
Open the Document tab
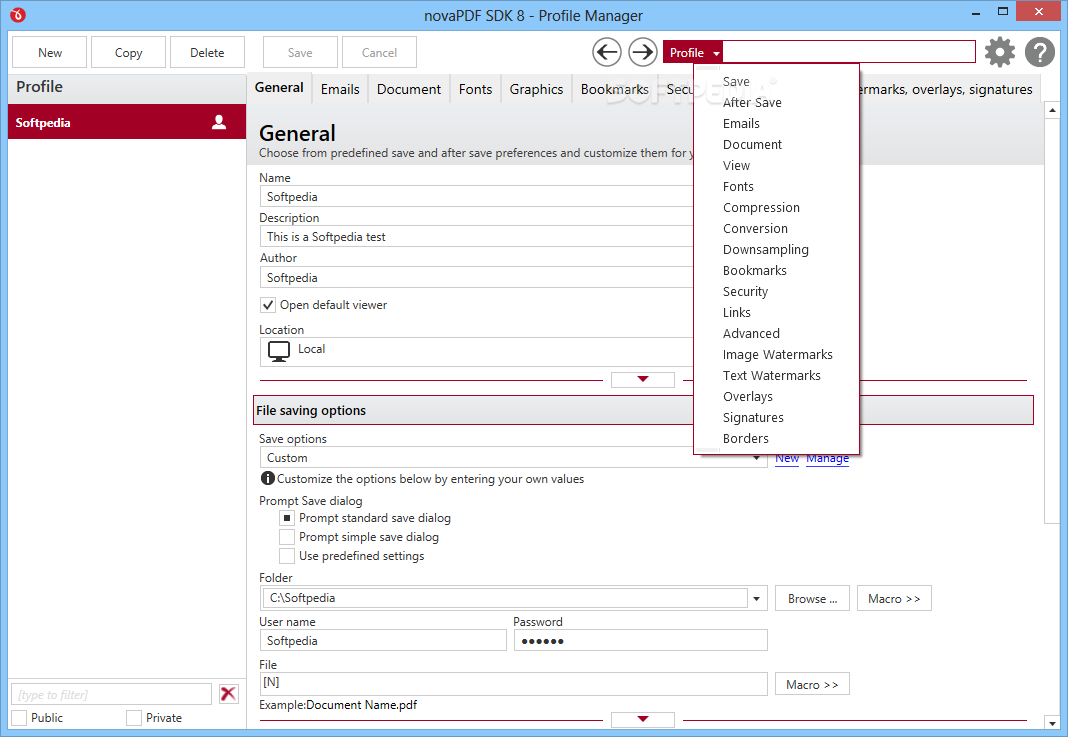coord(409,89)
